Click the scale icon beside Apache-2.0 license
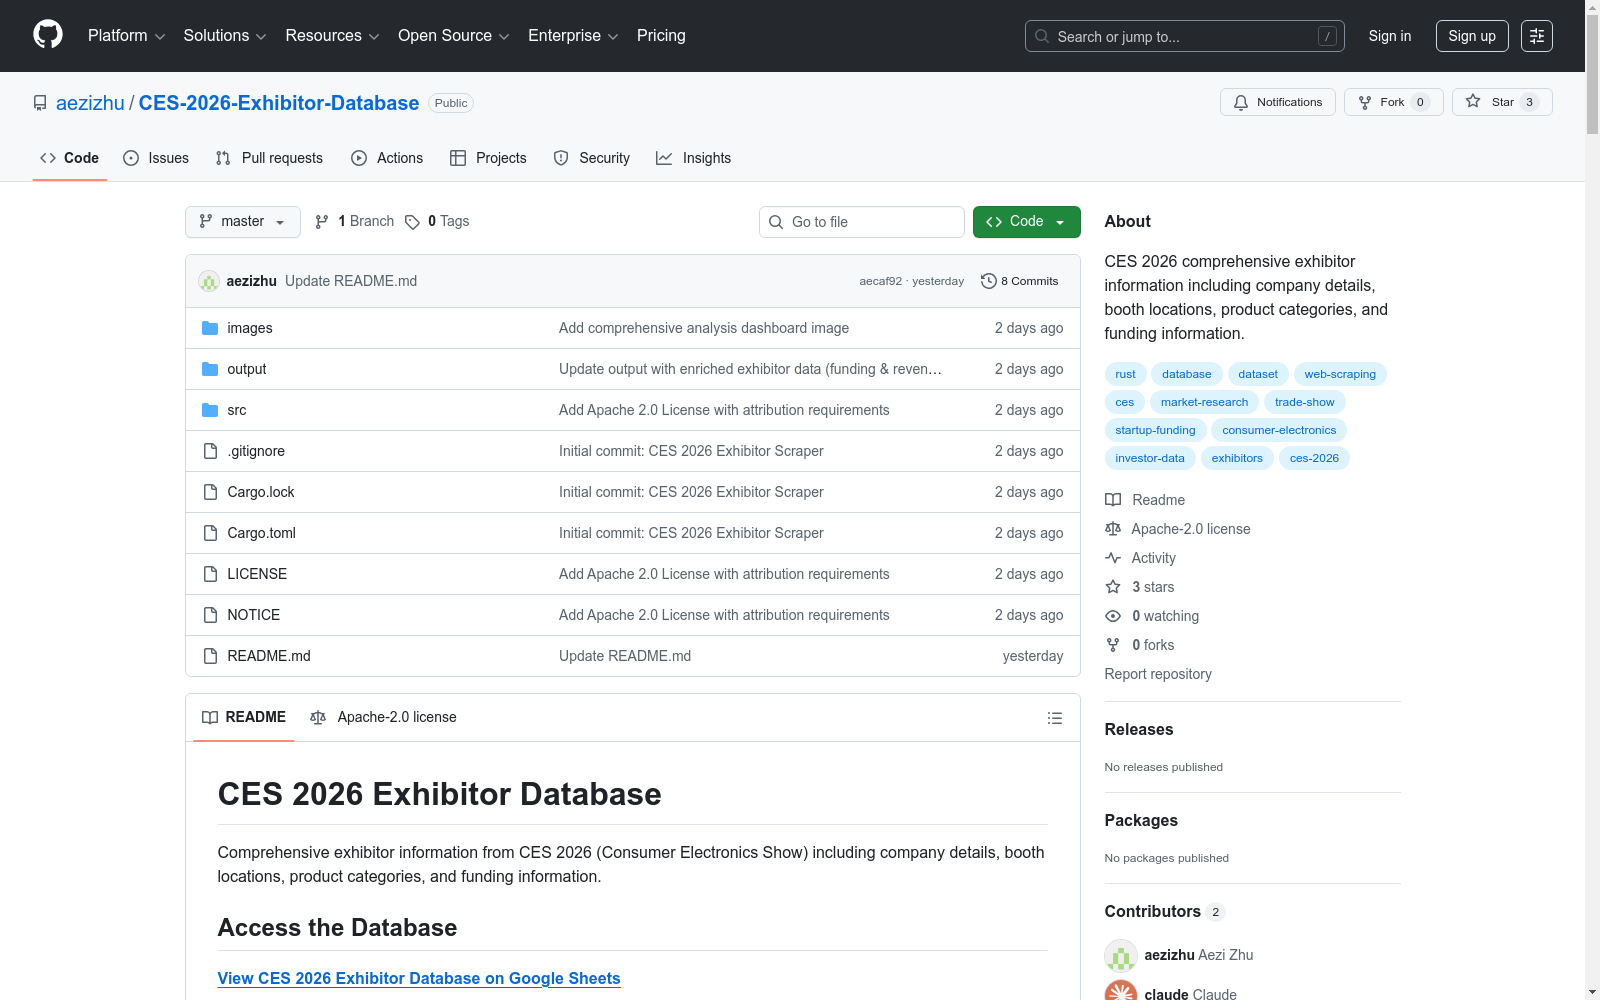 coord(1113,529)
